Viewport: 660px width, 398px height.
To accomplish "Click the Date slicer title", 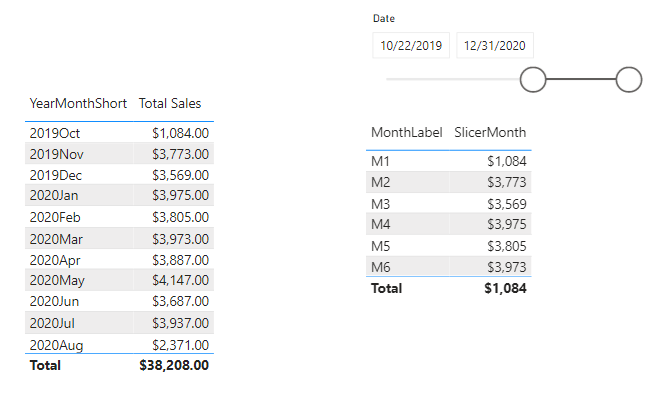I will click(x=384, y=19).
